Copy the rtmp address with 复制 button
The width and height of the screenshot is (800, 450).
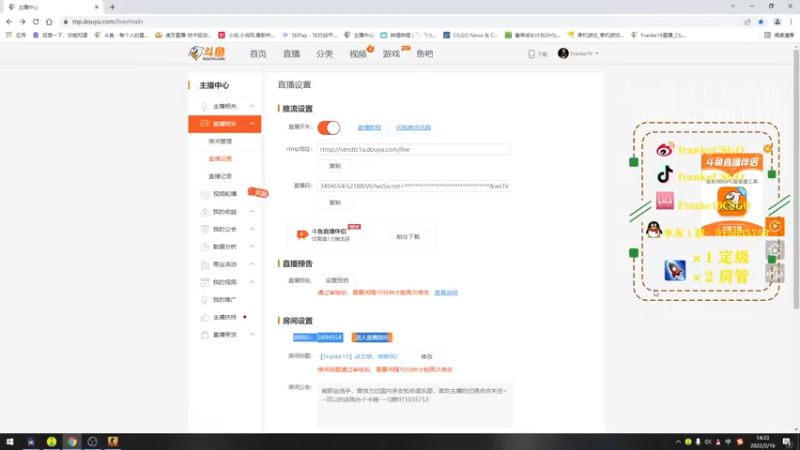(335, 166)
